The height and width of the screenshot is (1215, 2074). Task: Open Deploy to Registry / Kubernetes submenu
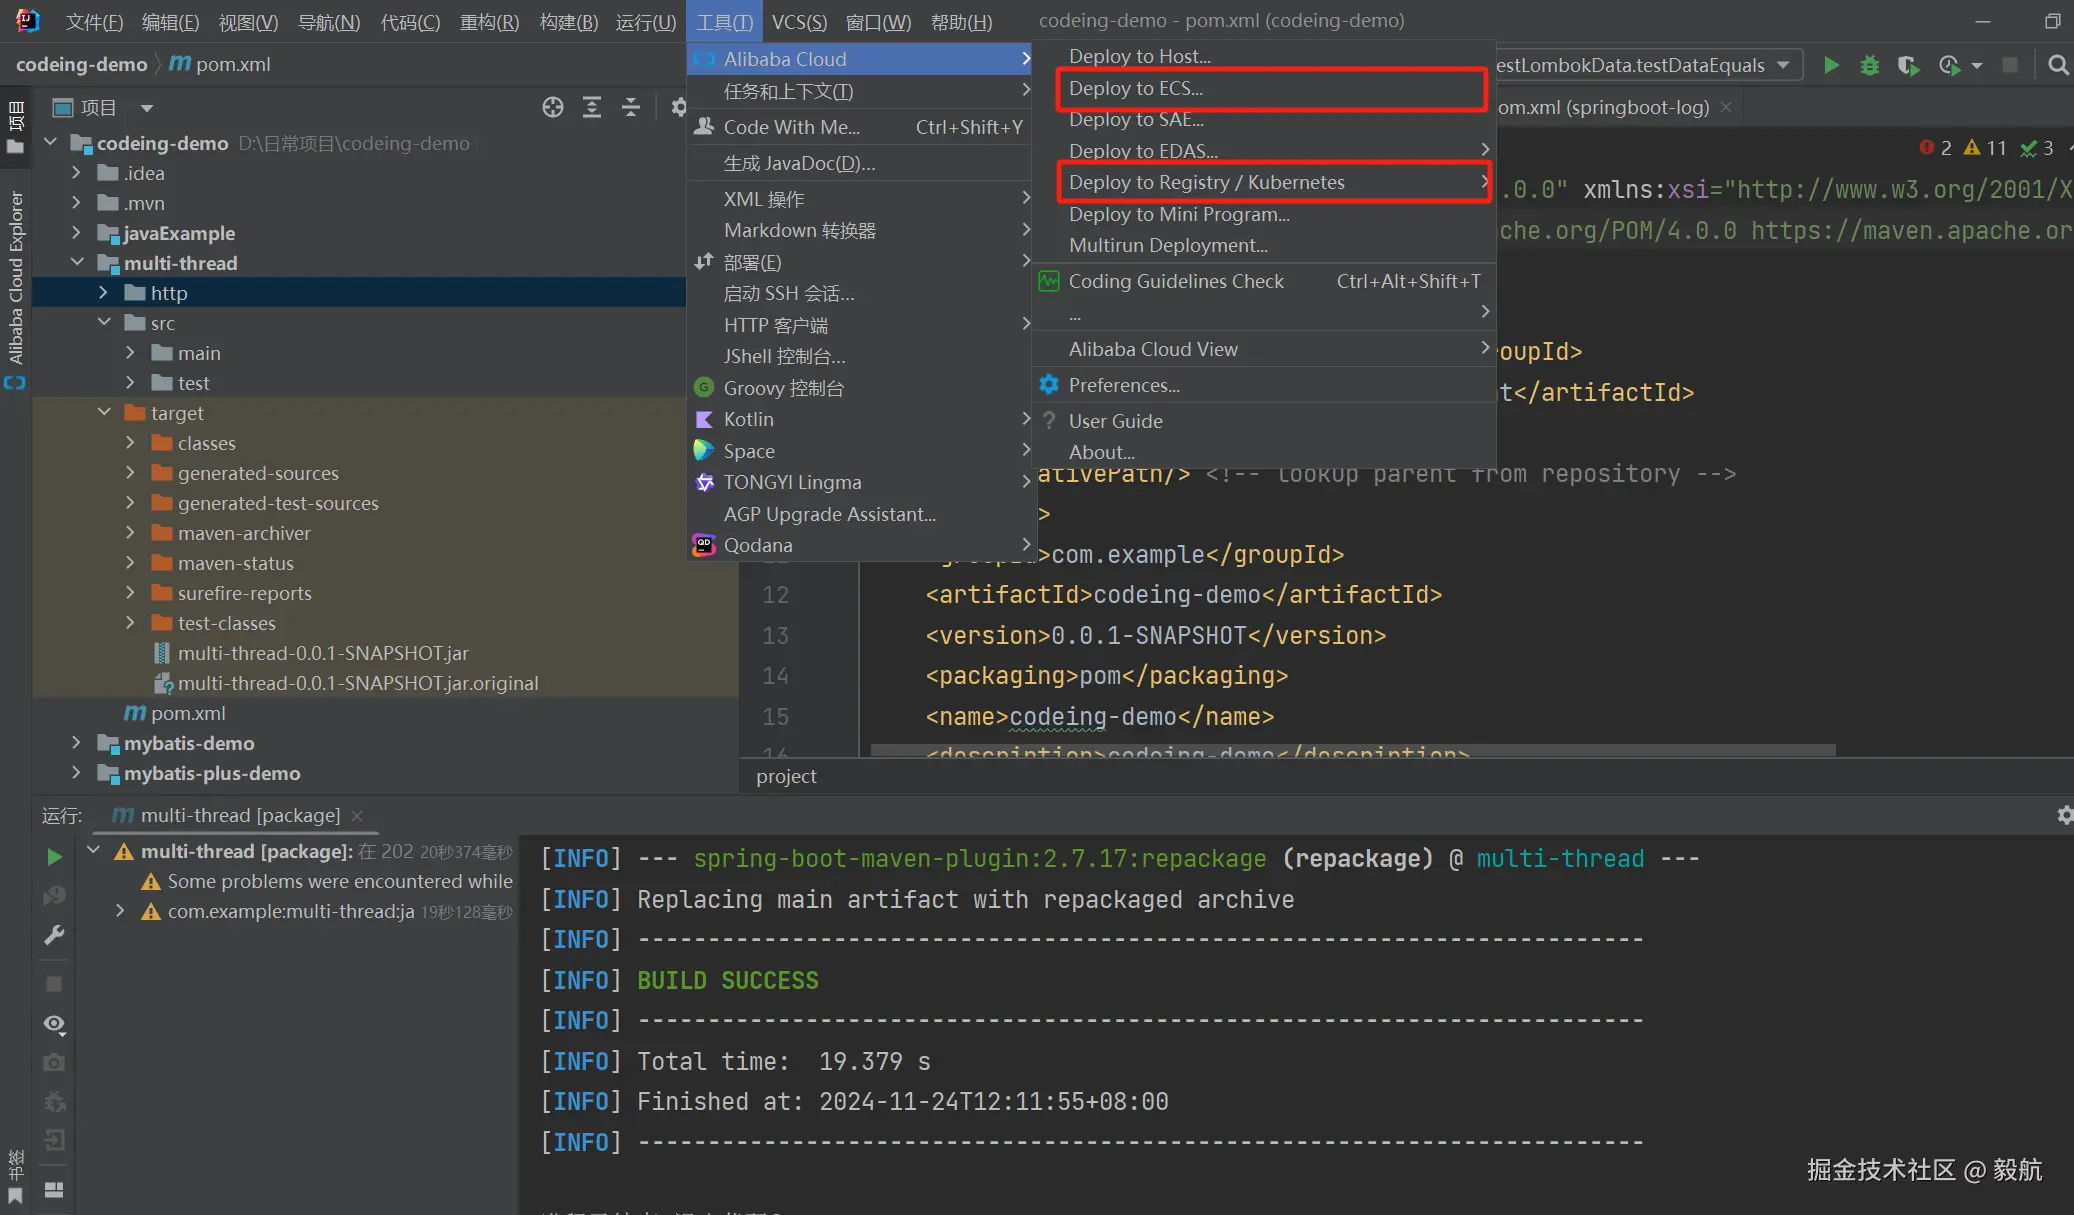(1206, 182)
